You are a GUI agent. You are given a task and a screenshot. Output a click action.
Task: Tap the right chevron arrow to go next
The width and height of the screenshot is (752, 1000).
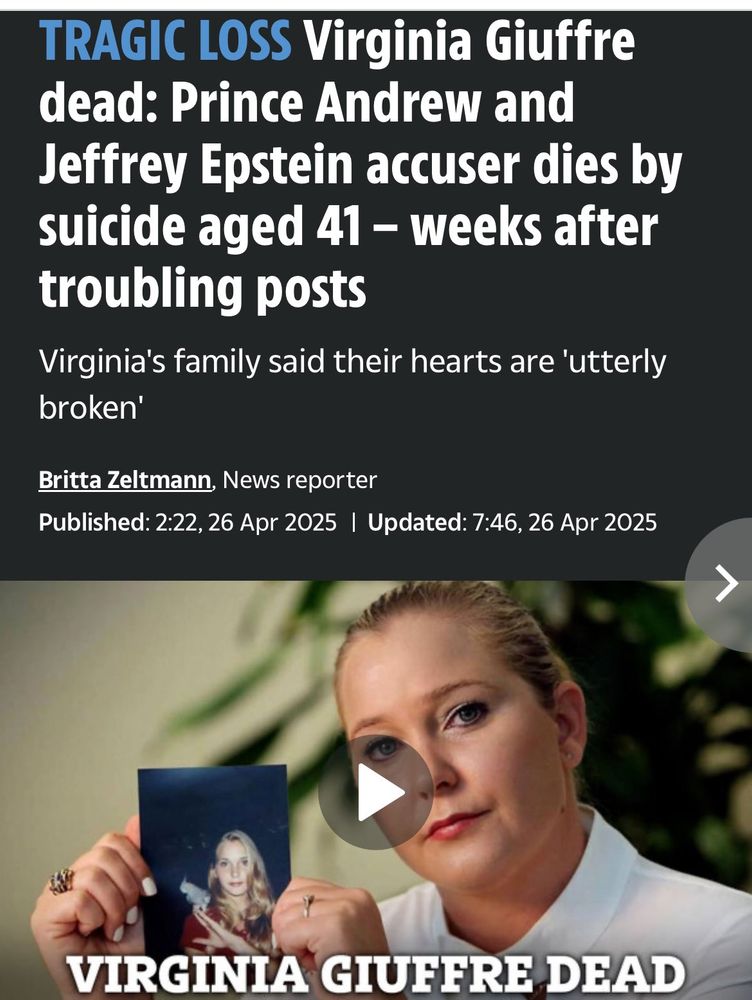tap(725, 583)
